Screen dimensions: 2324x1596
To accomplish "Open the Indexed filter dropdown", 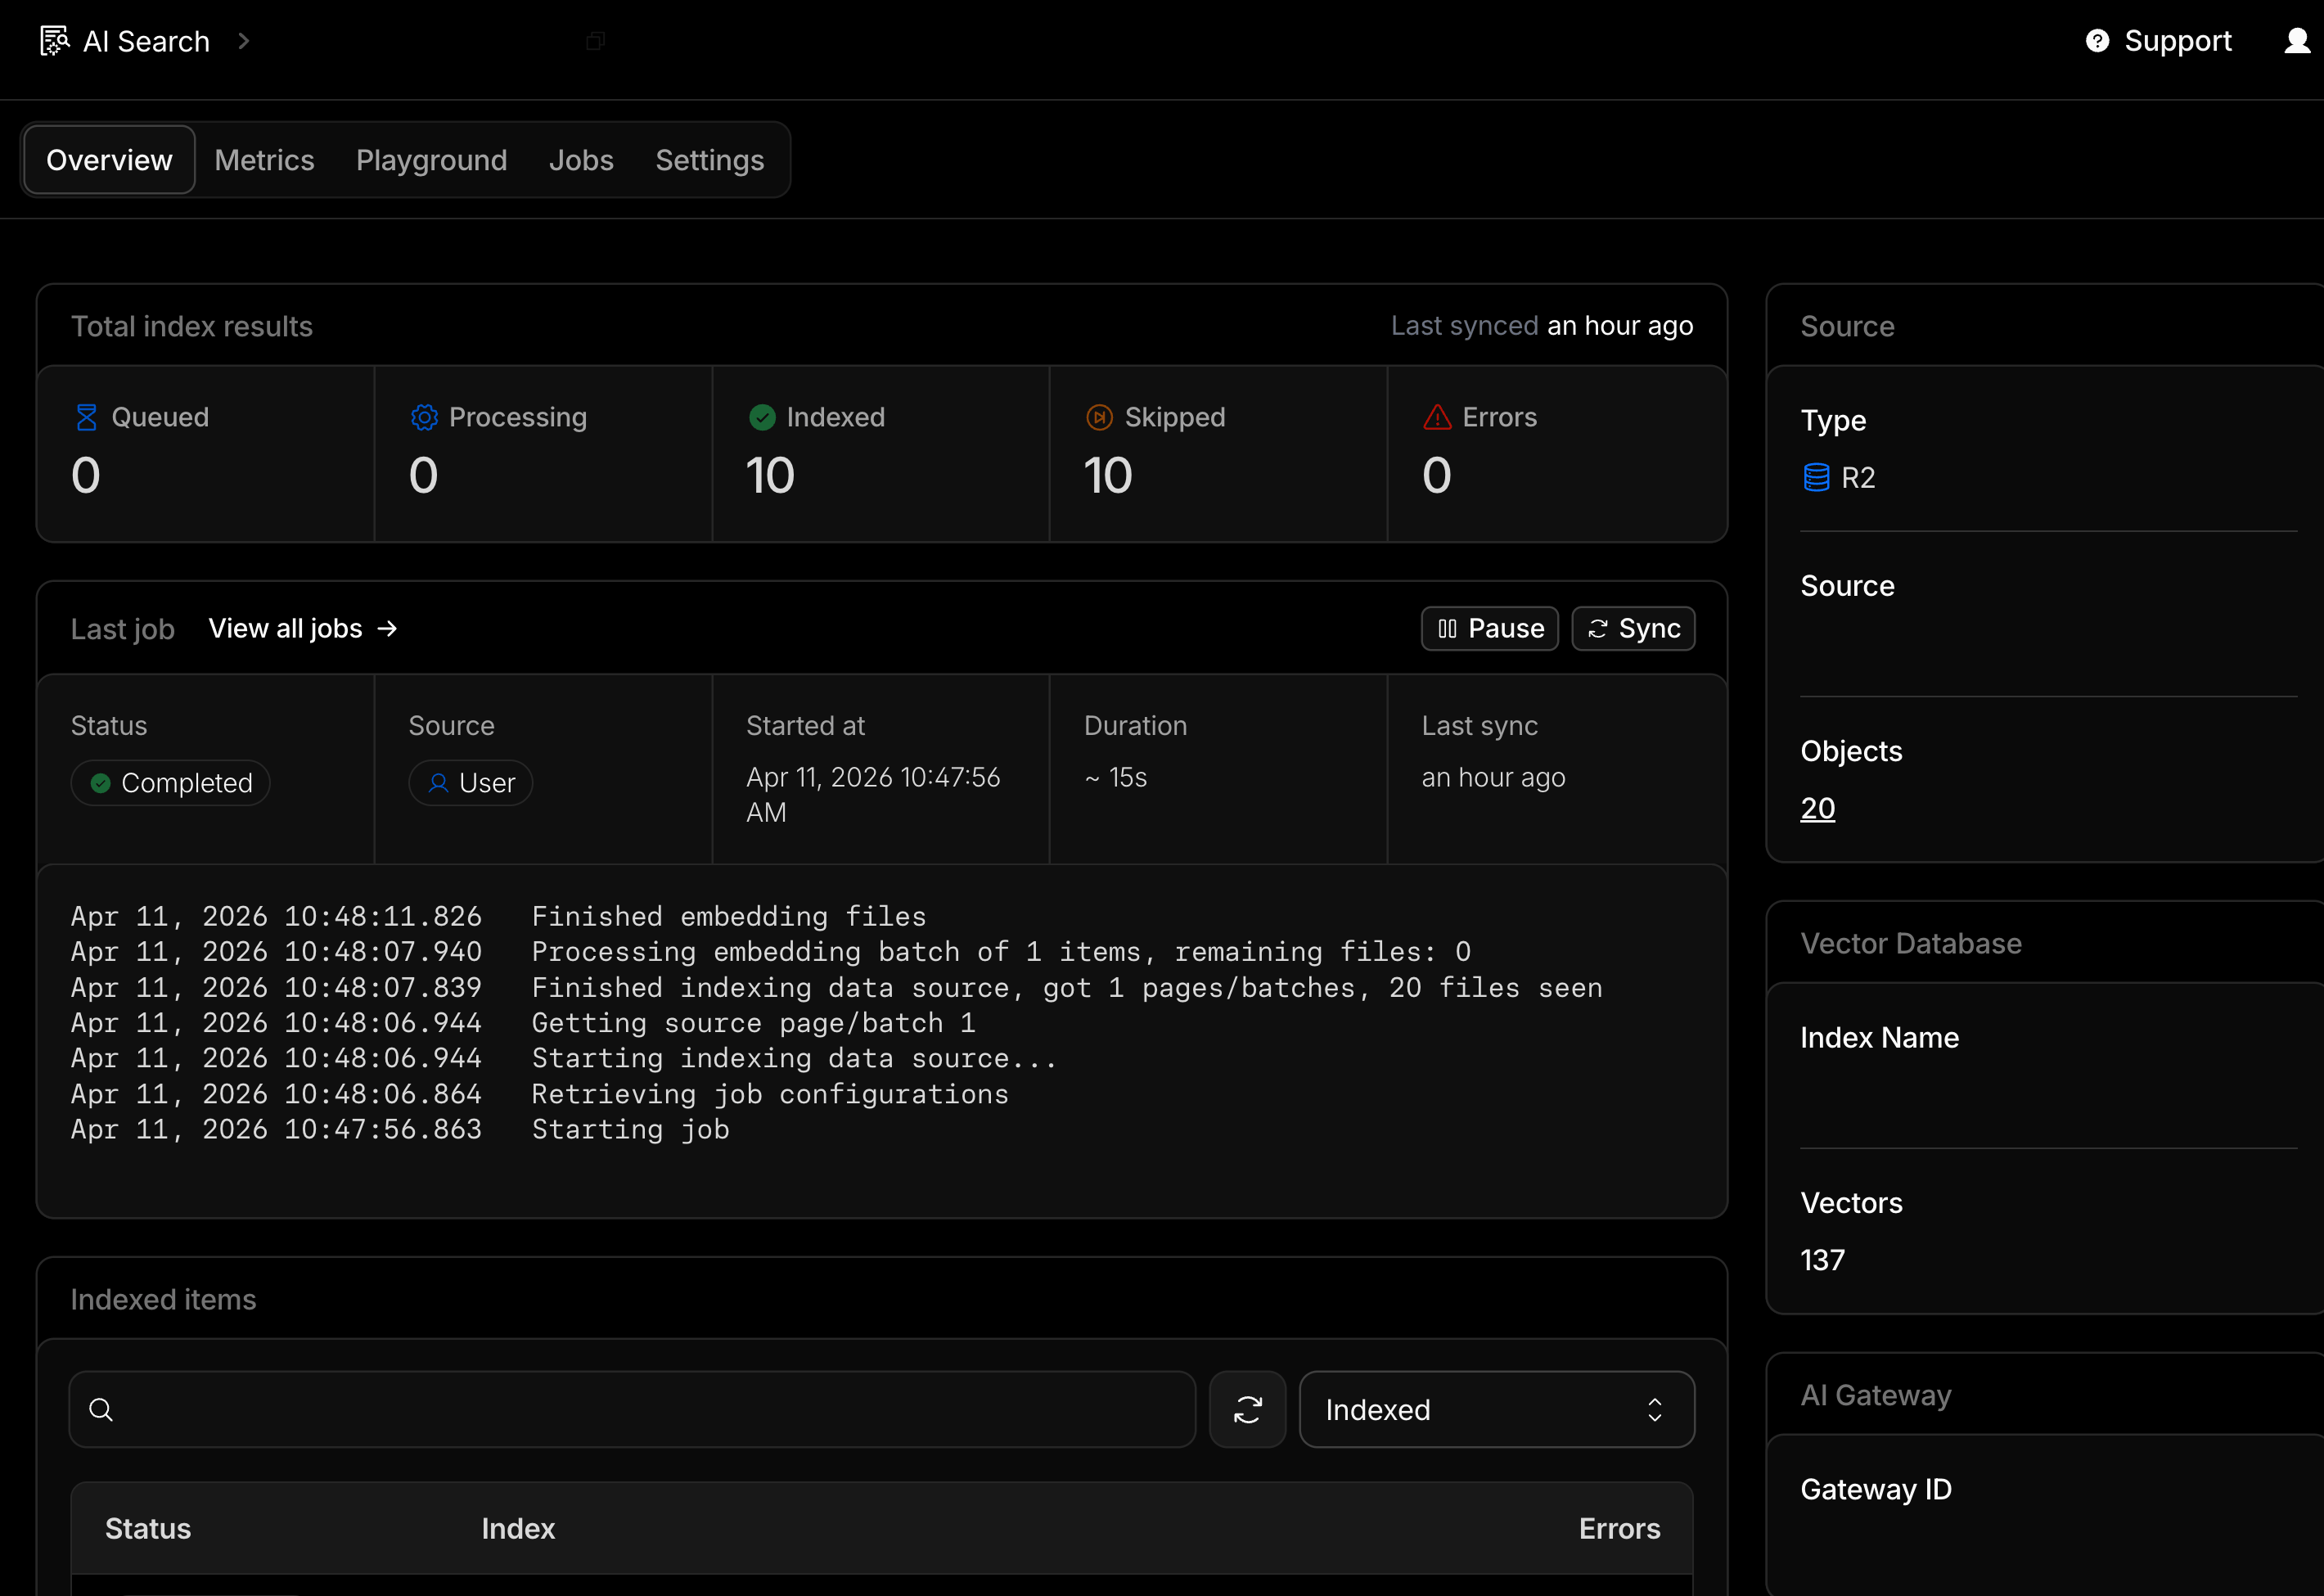I will (x=1496, y=1410).
